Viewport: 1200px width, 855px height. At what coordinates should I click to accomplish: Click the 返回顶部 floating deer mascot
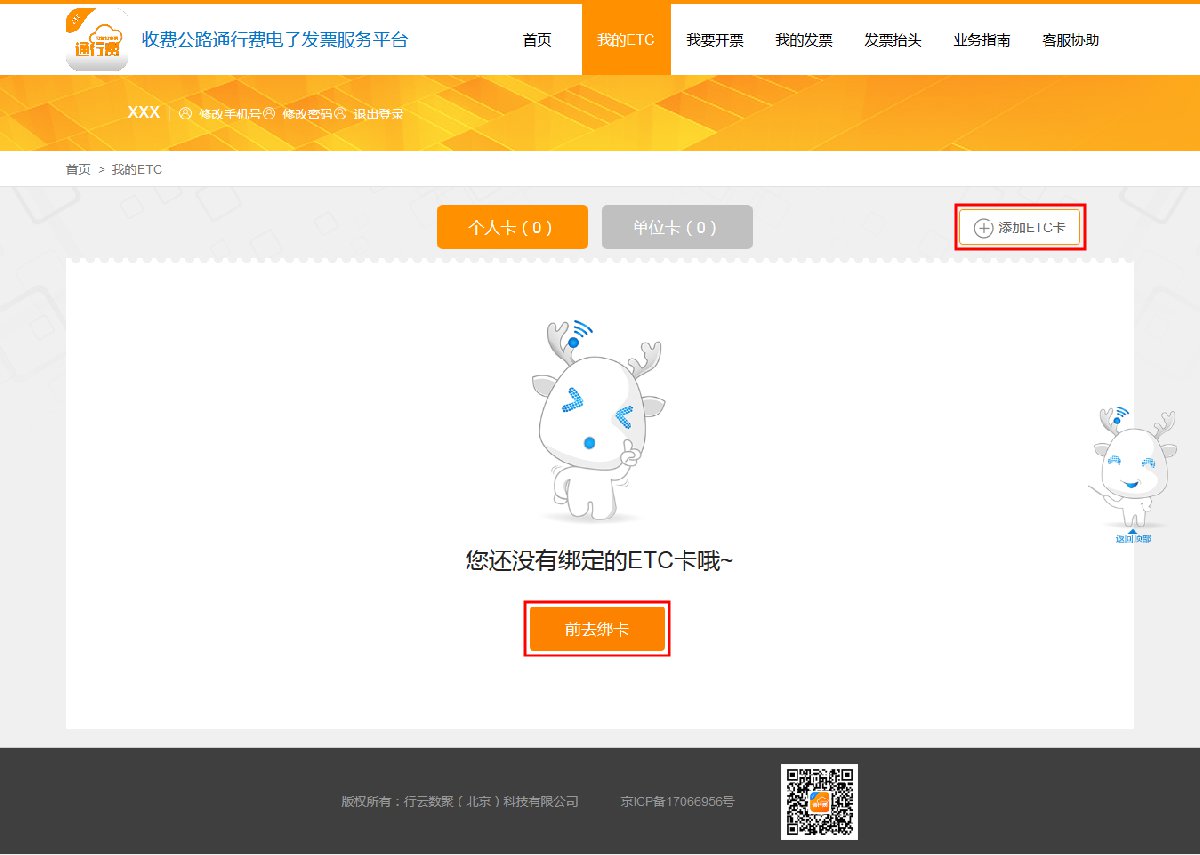(x=1133, y=474)
